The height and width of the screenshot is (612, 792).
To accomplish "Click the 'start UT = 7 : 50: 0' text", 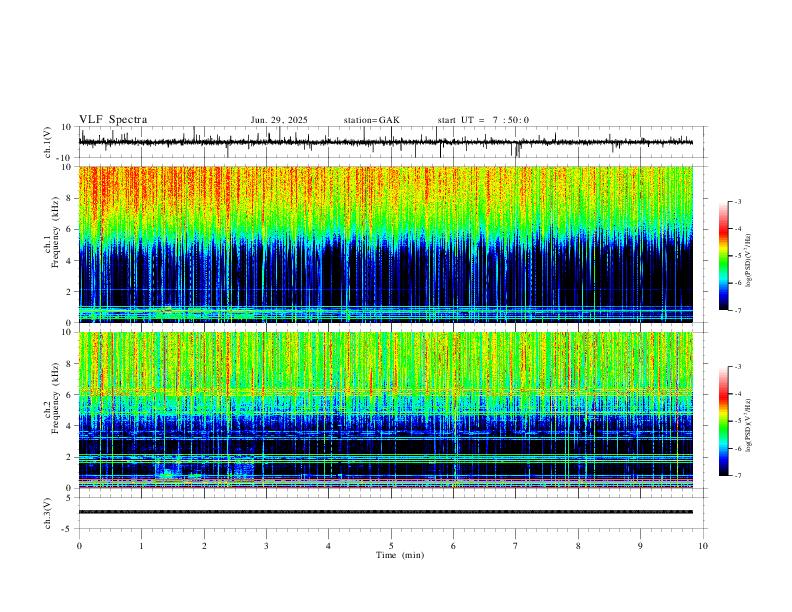I will [483, 120].
